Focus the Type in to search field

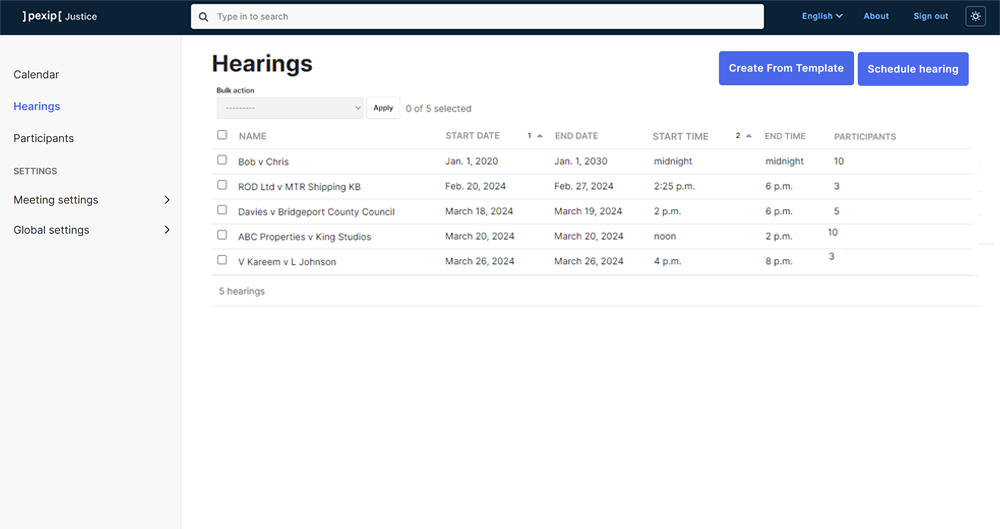(x=480, y=17)
